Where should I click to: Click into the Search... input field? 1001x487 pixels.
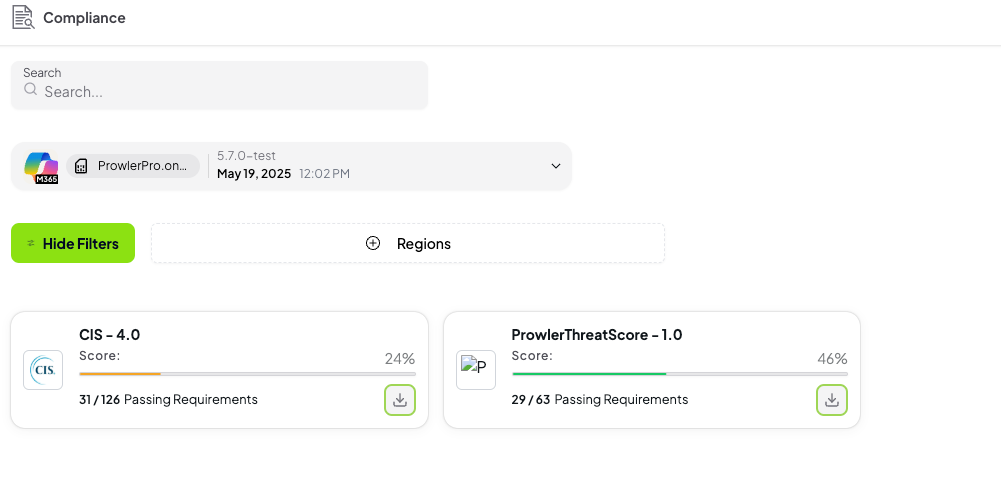pyautogui.click(x=219, y=85)
